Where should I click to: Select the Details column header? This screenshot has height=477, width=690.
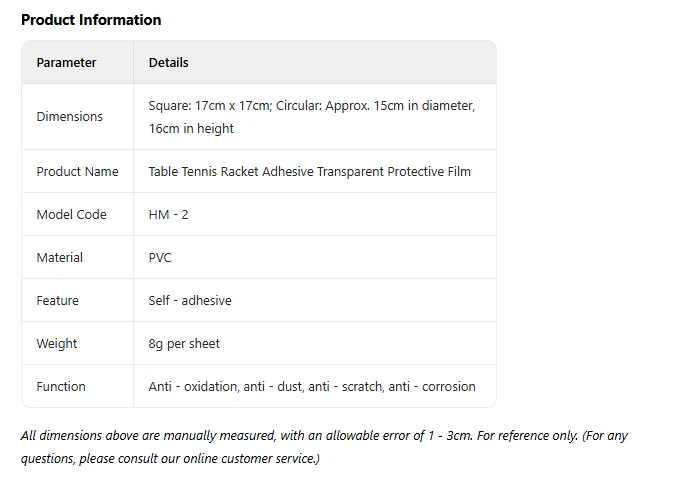tap(169, 62)
